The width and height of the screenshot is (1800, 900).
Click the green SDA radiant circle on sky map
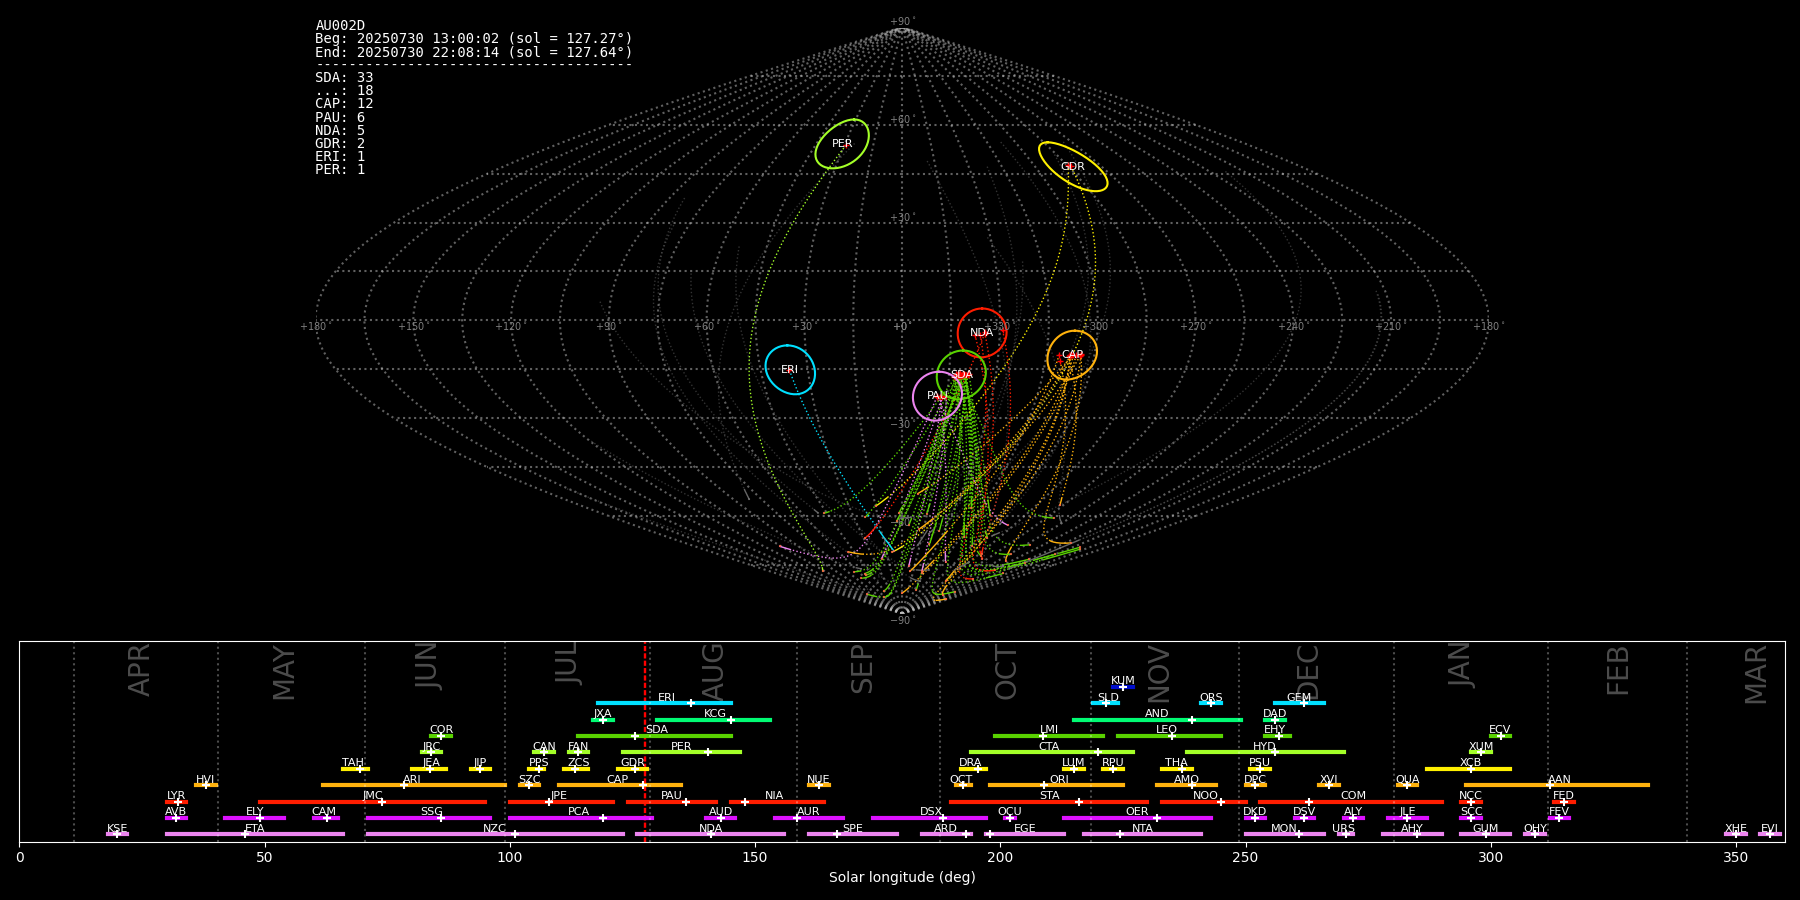click(962, 375)
